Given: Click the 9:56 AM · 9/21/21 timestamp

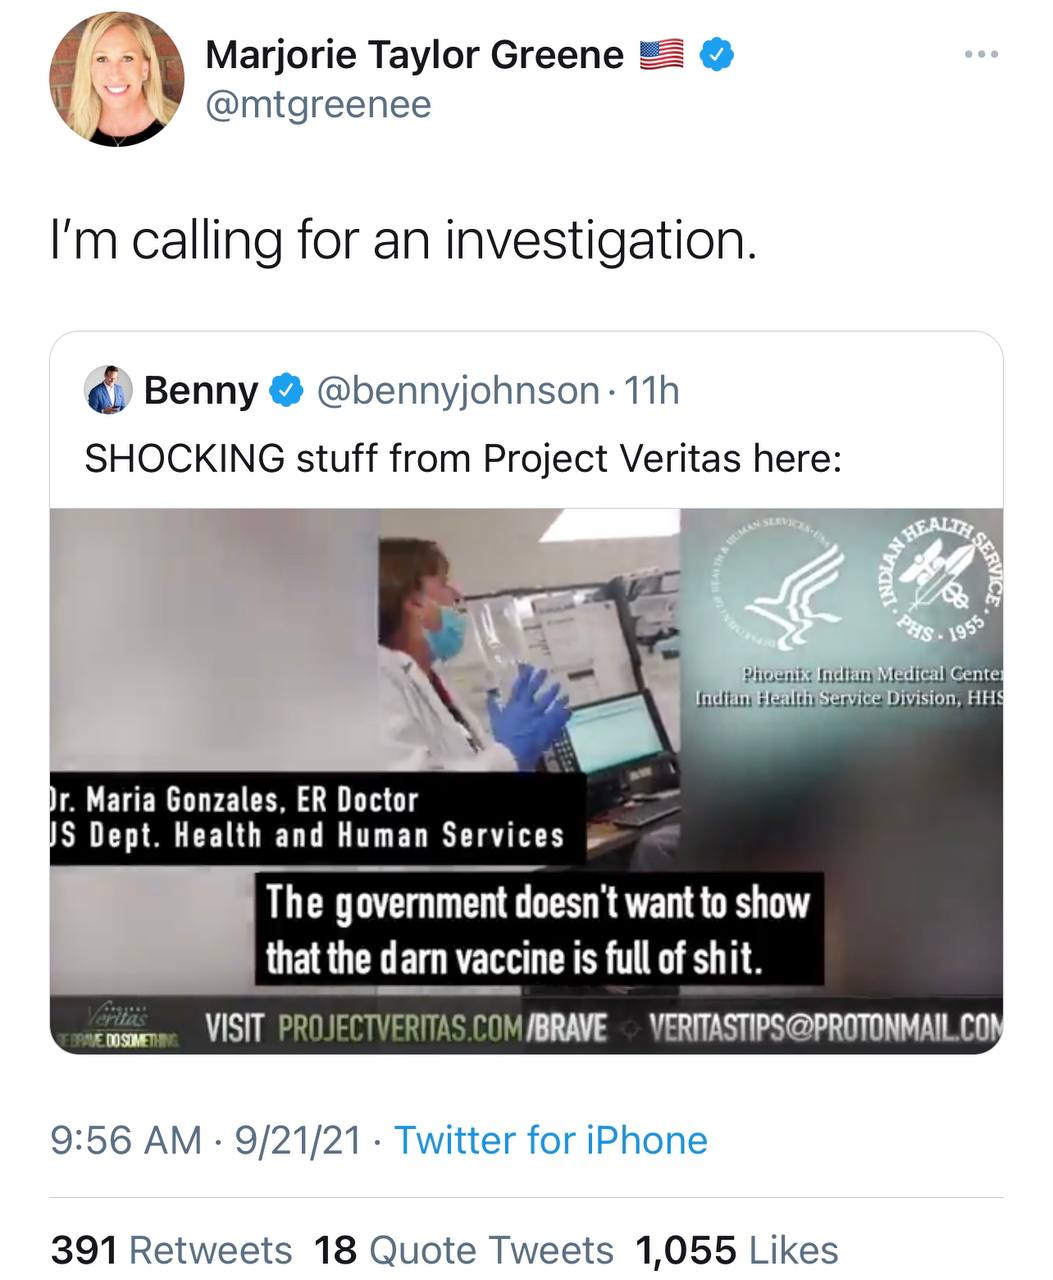Looking at the screenshot, I should (205, 1140).
